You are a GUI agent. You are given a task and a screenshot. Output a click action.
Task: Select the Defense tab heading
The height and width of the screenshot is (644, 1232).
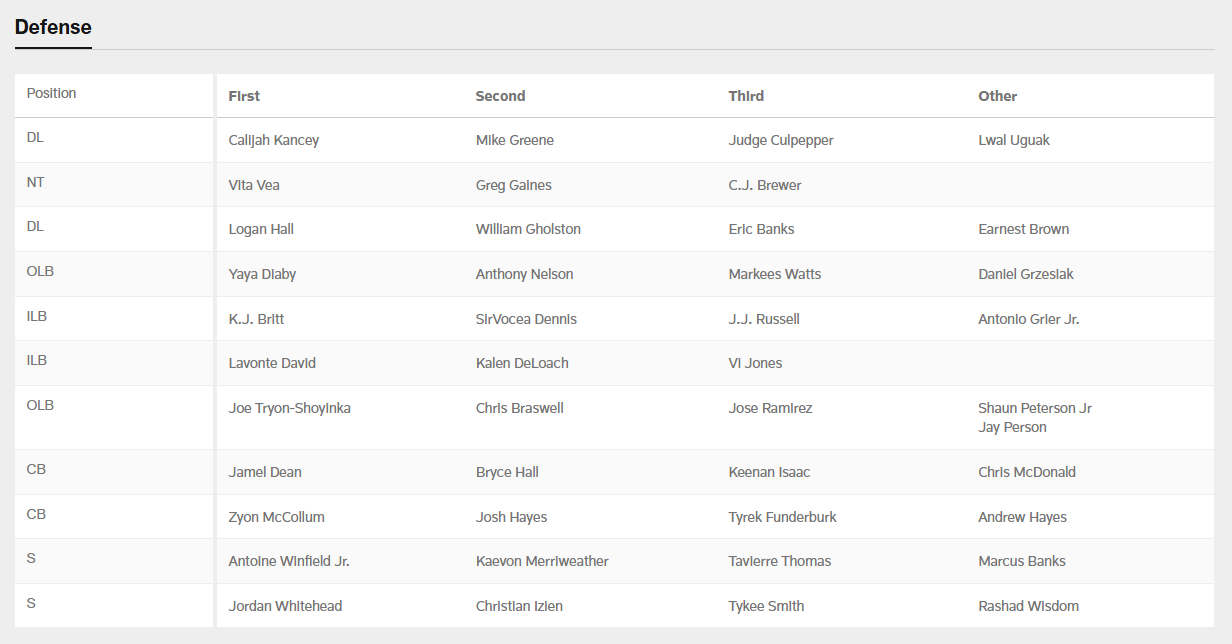(53, 27)
